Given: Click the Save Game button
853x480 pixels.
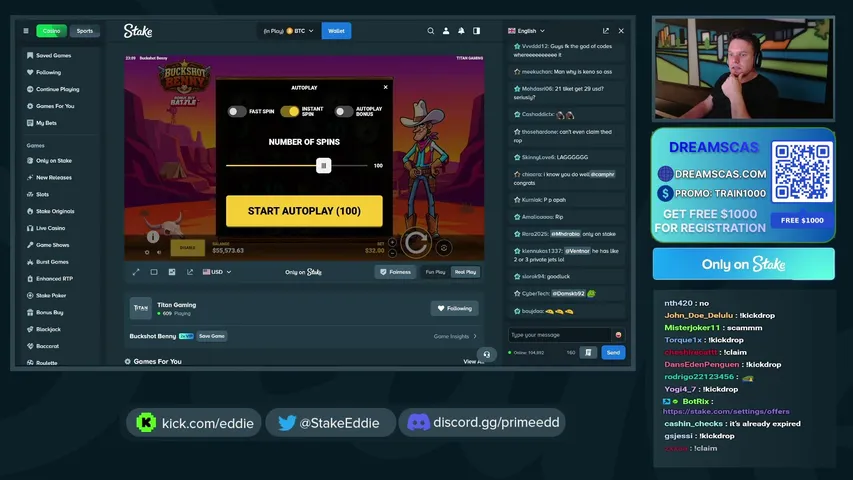Looking at the screenshot, I should pos(212,336).
